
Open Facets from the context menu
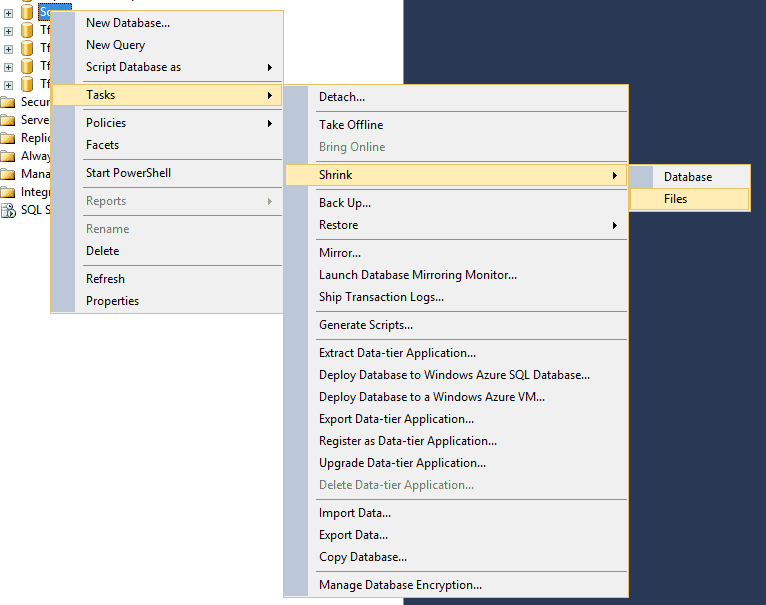tap(167, 145)
